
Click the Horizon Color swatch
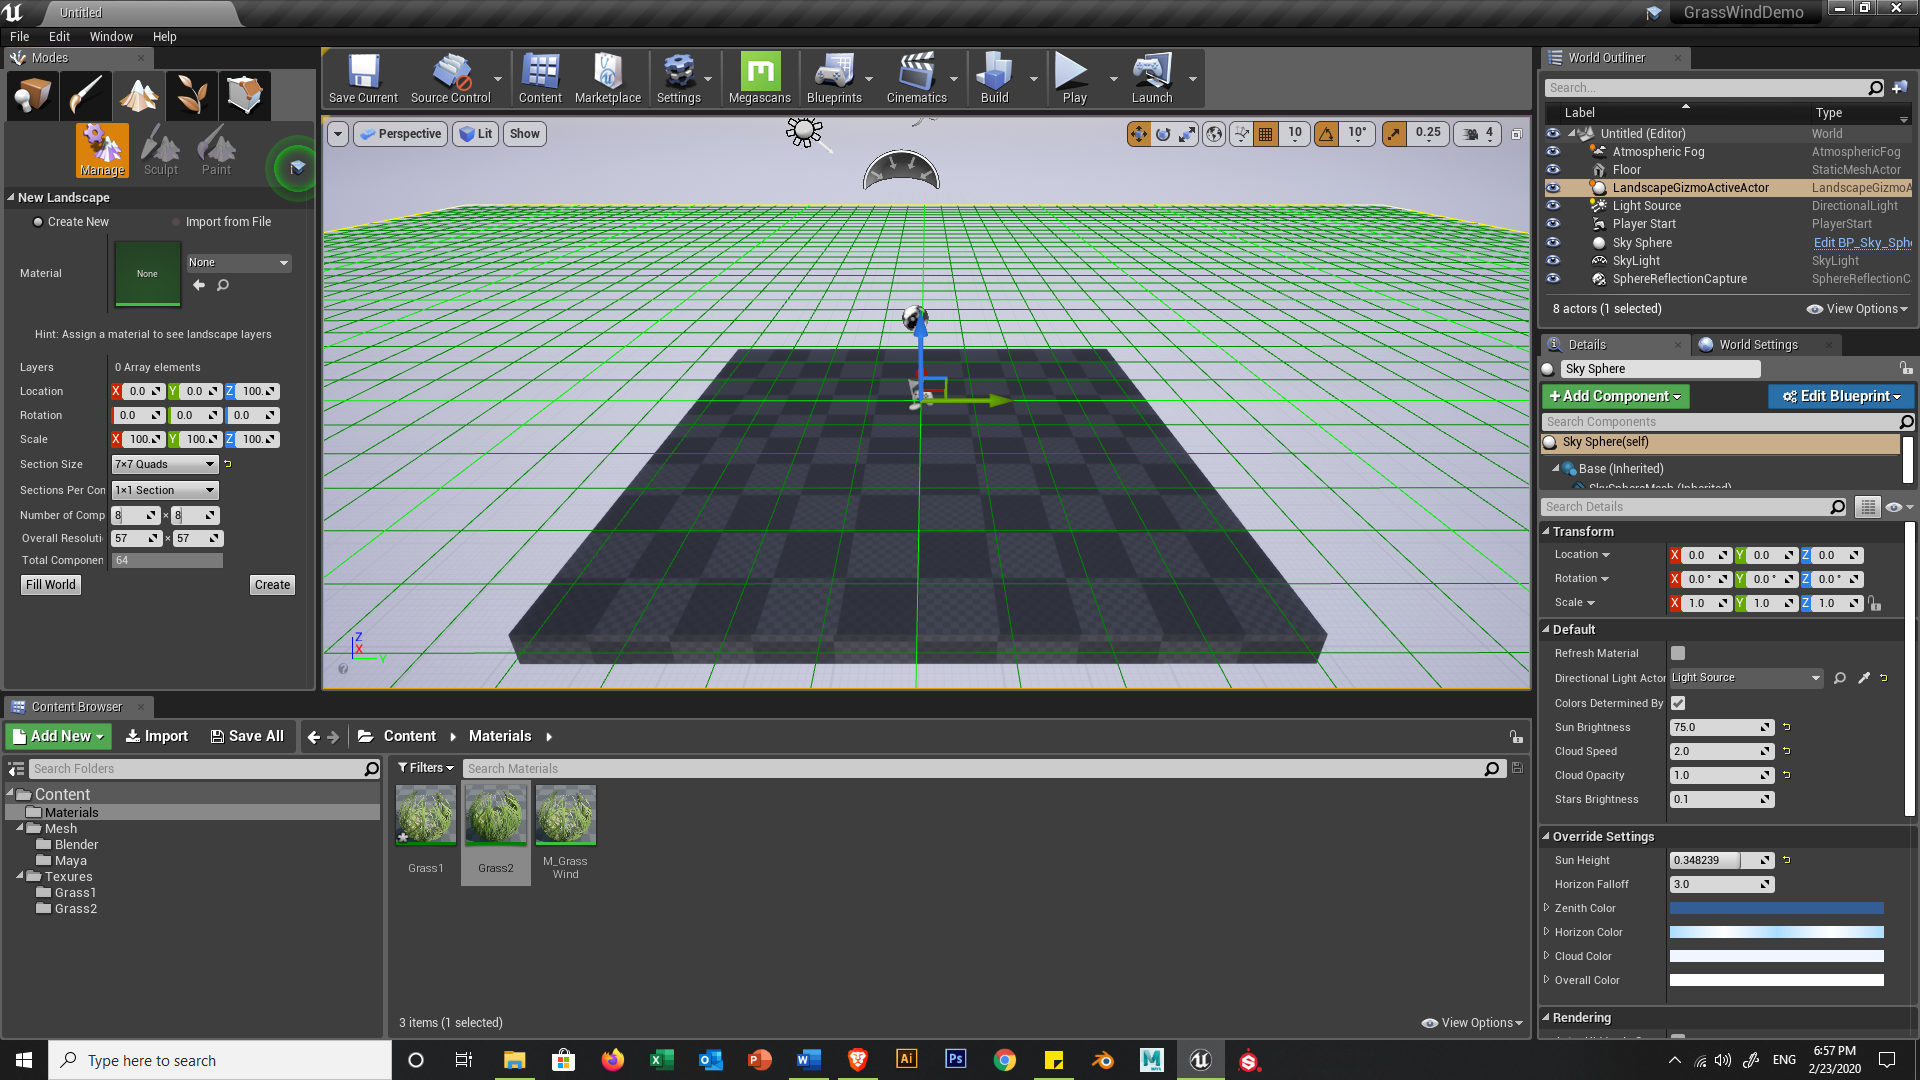(x=1776, y=932)
